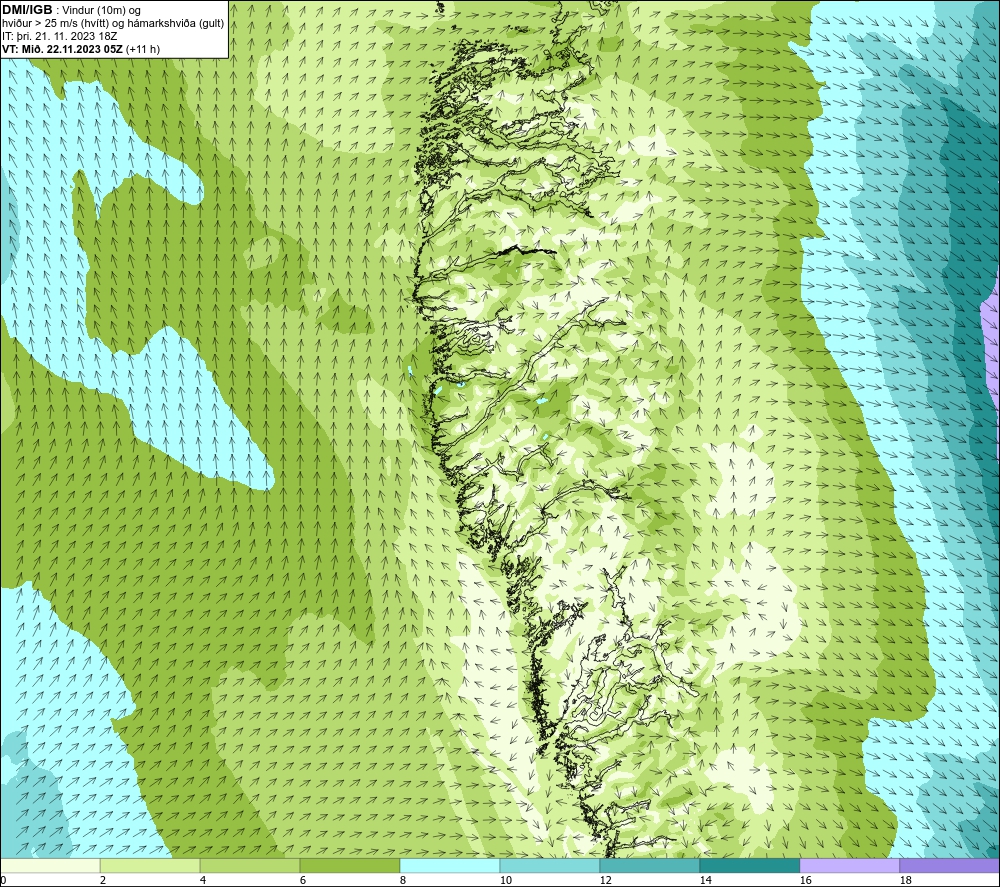Viewport: 1000px width, 887px height.
Task: Click the 4–6 m/s green legend swatch
Action: 250,865
